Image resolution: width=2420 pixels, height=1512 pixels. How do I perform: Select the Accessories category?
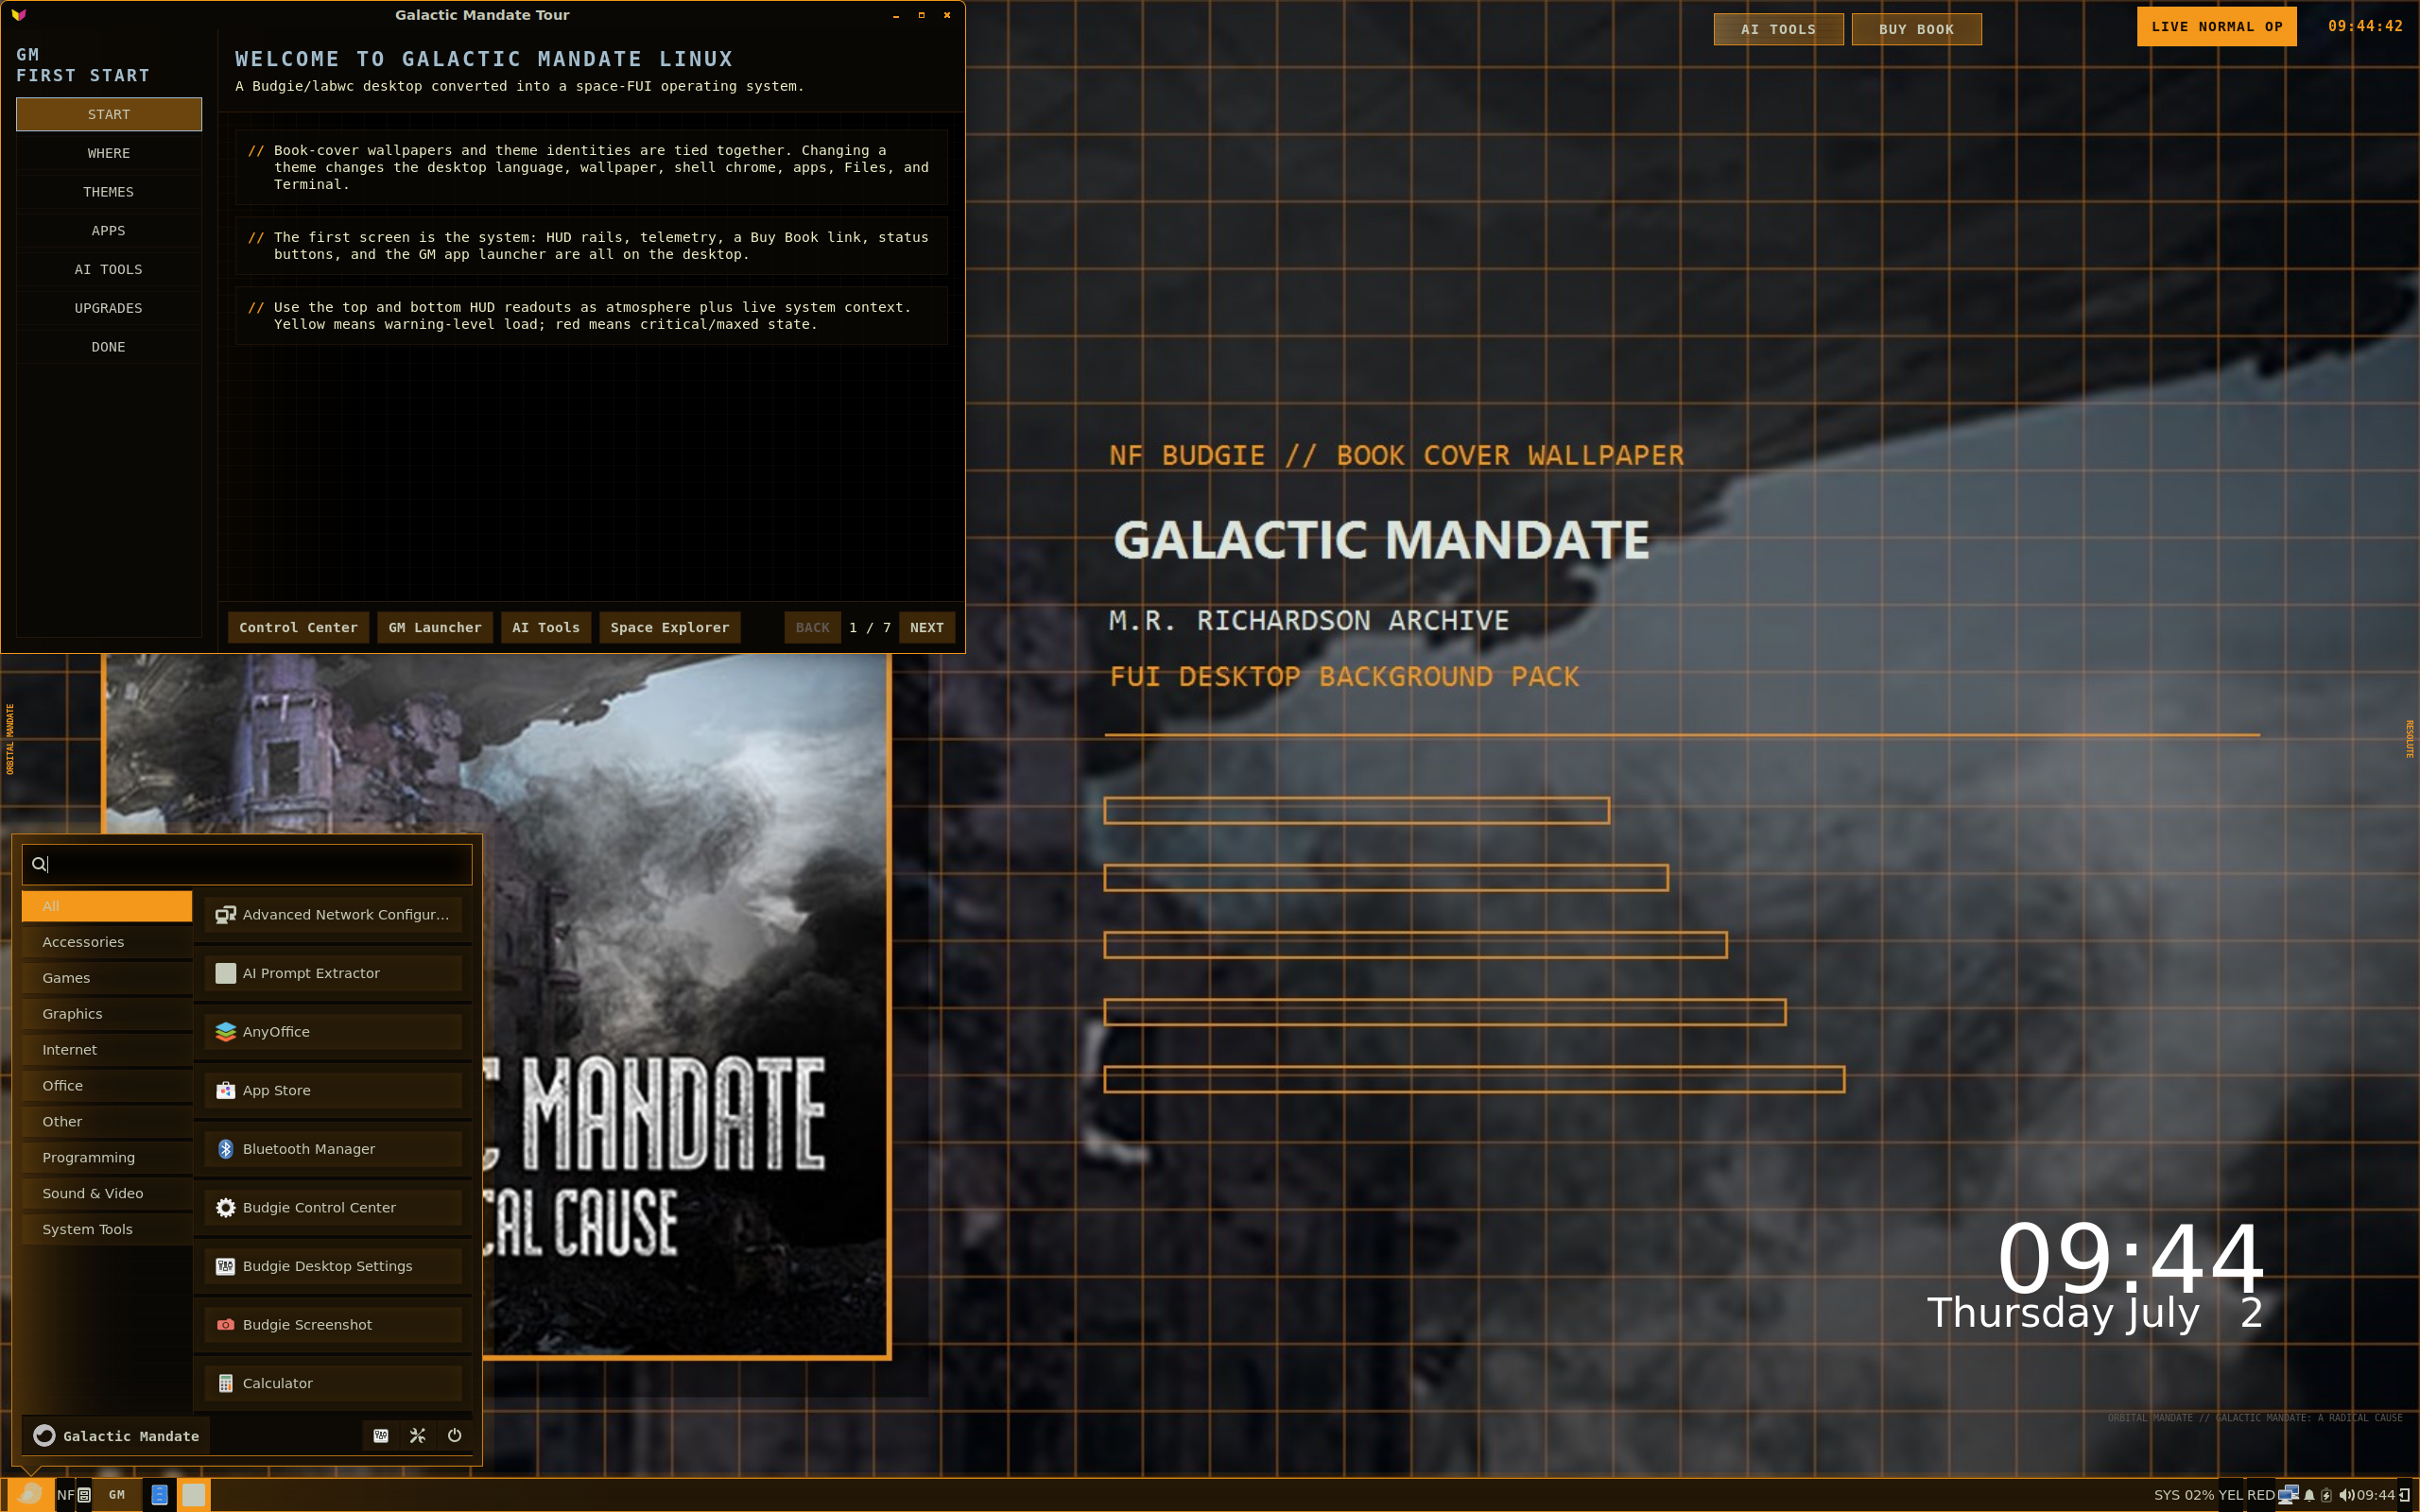point(107,942)
